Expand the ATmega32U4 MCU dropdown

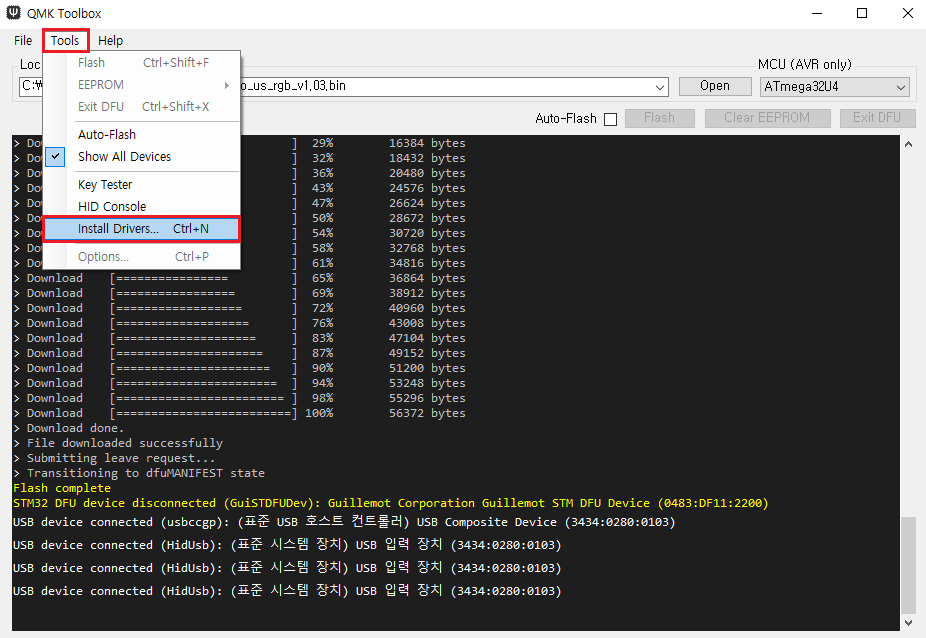click(834, 87)
